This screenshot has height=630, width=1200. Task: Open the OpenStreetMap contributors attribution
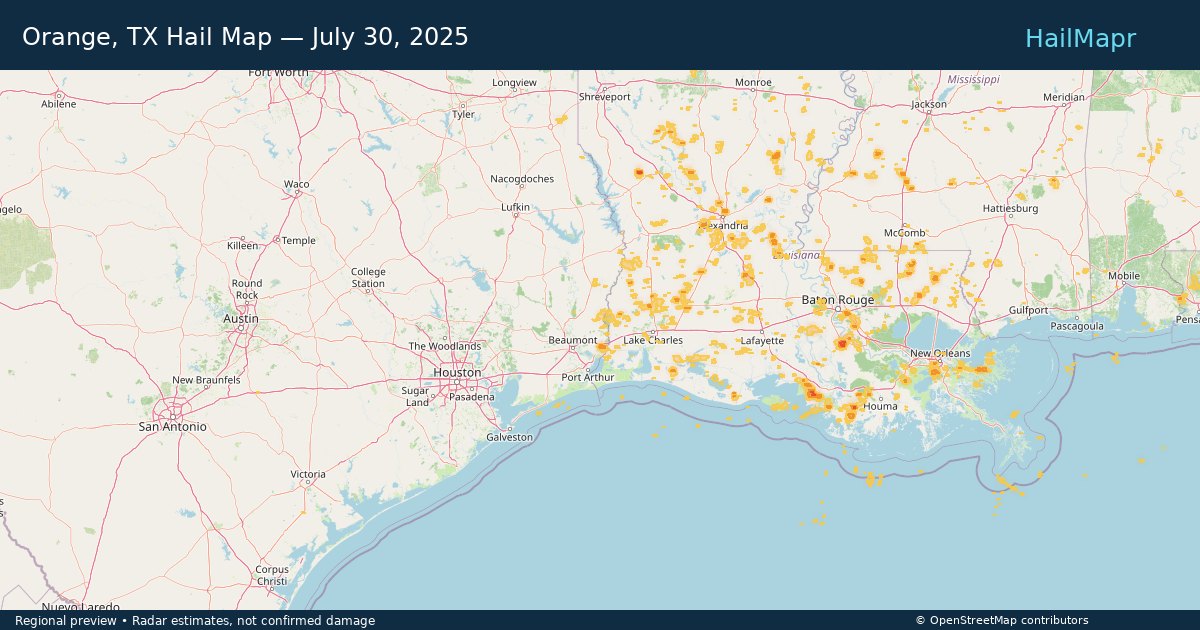pyautogui.click(x=1002, y=620)
